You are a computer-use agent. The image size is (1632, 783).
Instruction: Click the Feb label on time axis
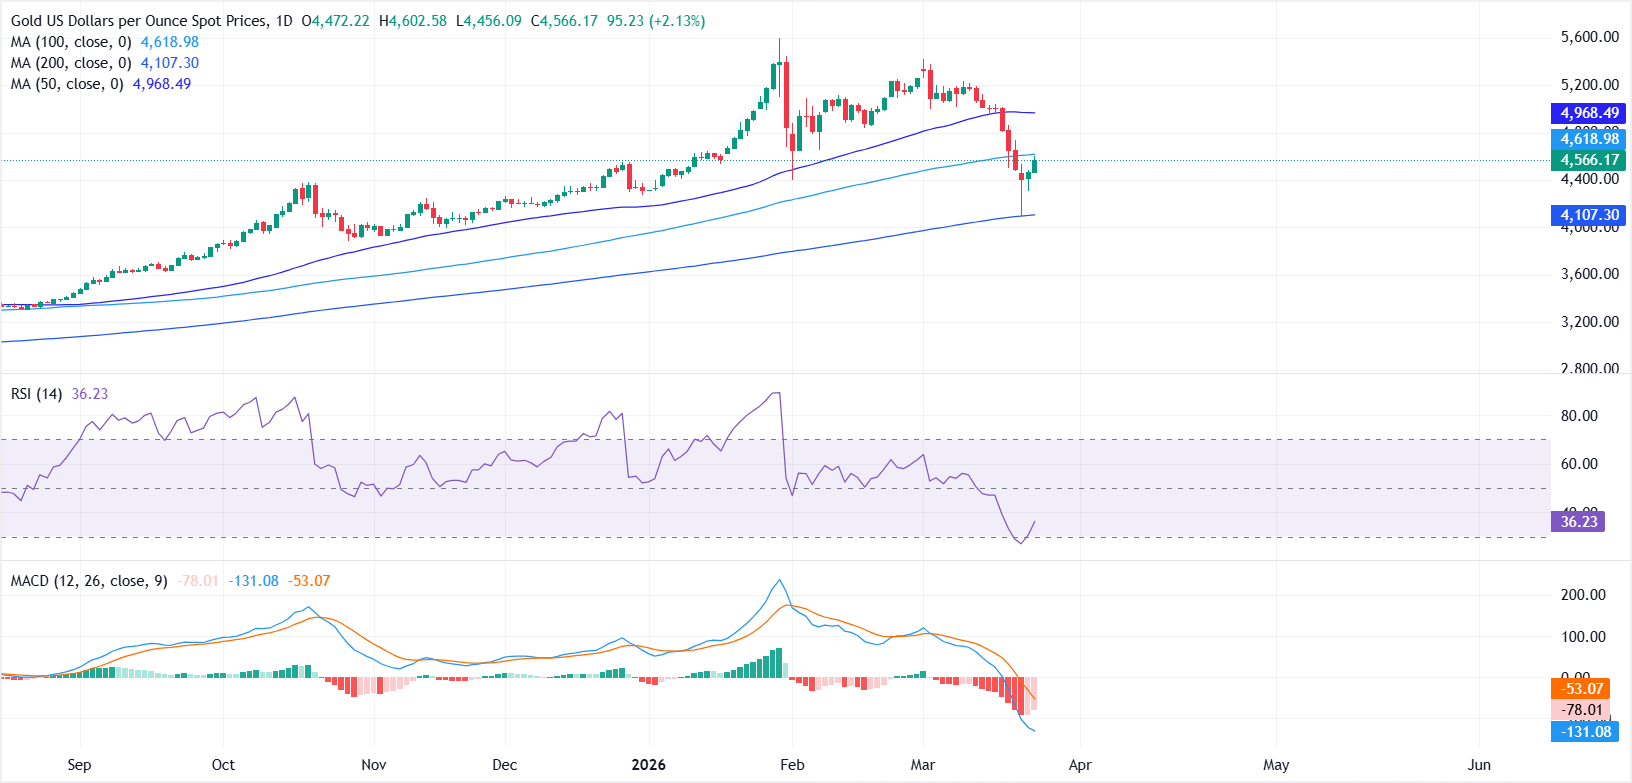(x=792, y=765)
